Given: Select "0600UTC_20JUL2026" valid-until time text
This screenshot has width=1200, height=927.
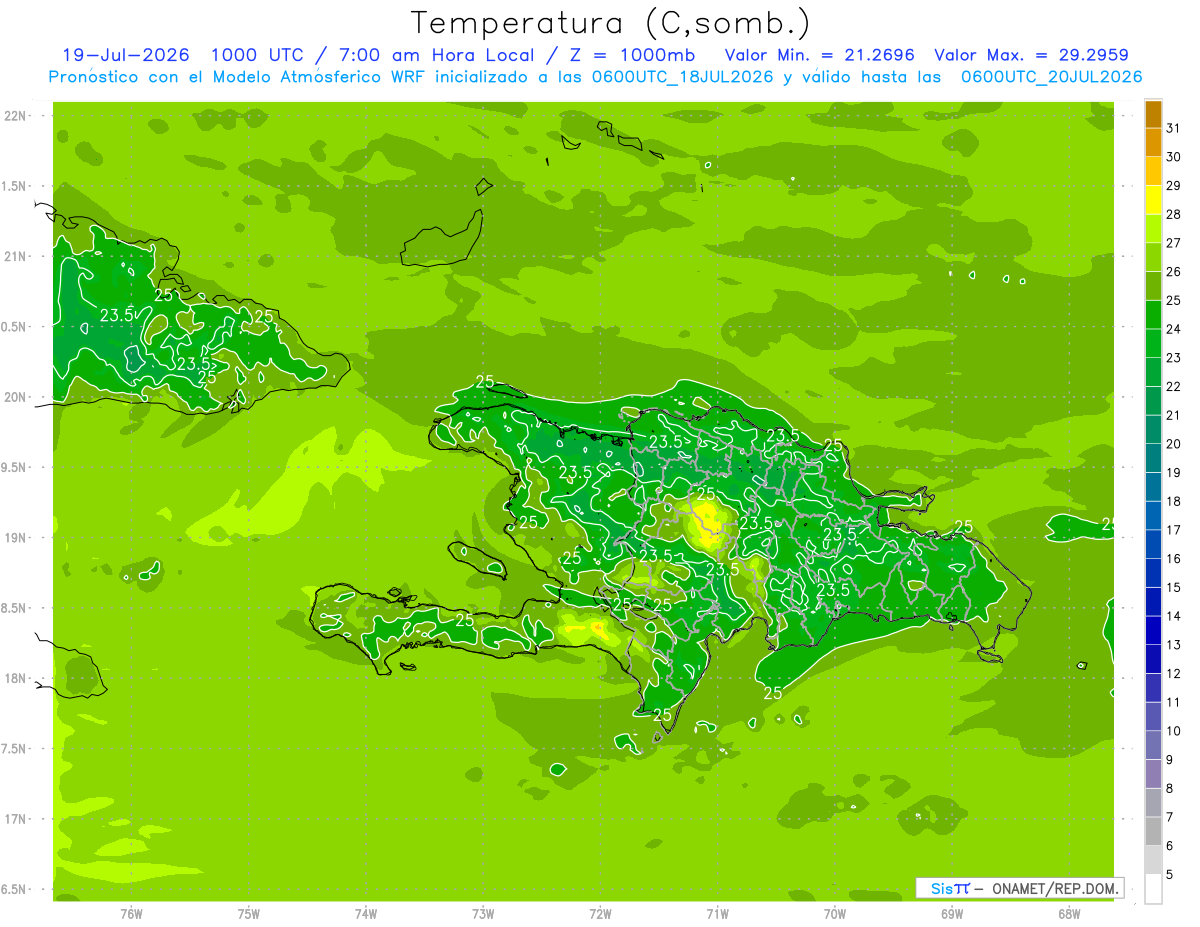Looking at the screenshot, I should click(1051, 77).
